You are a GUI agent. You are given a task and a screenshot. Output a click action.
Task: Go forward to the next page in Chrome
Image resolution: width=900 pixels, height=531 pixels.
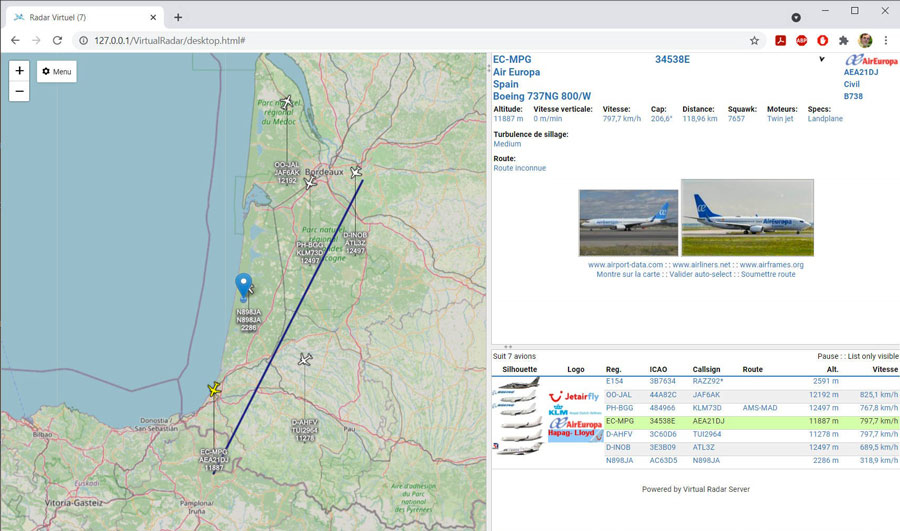36,40
